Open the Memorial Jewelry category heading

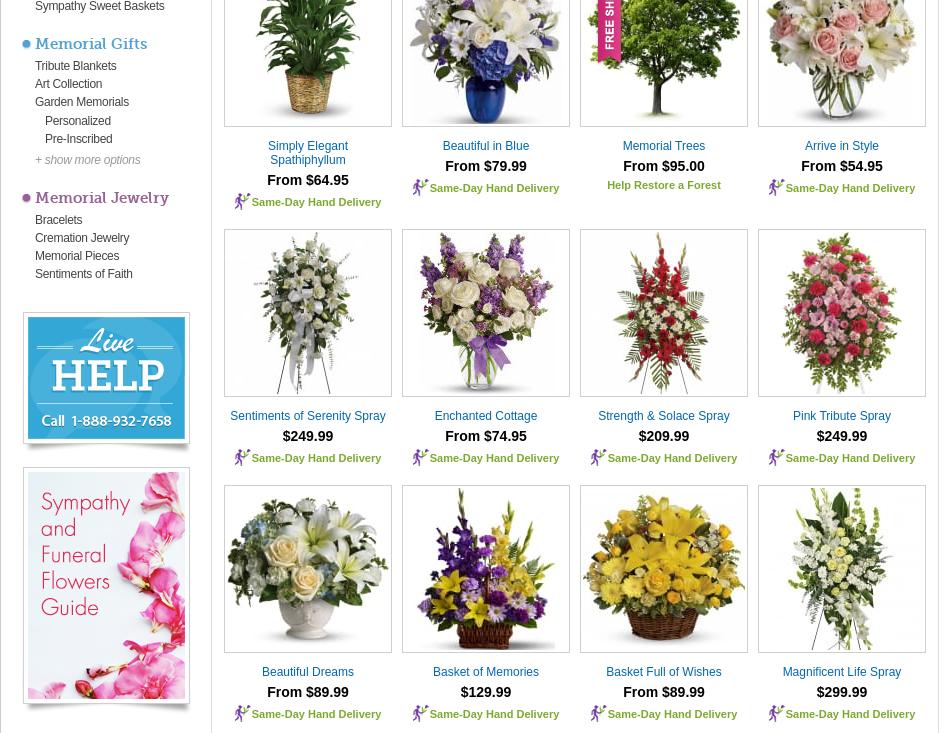point(102,198)
